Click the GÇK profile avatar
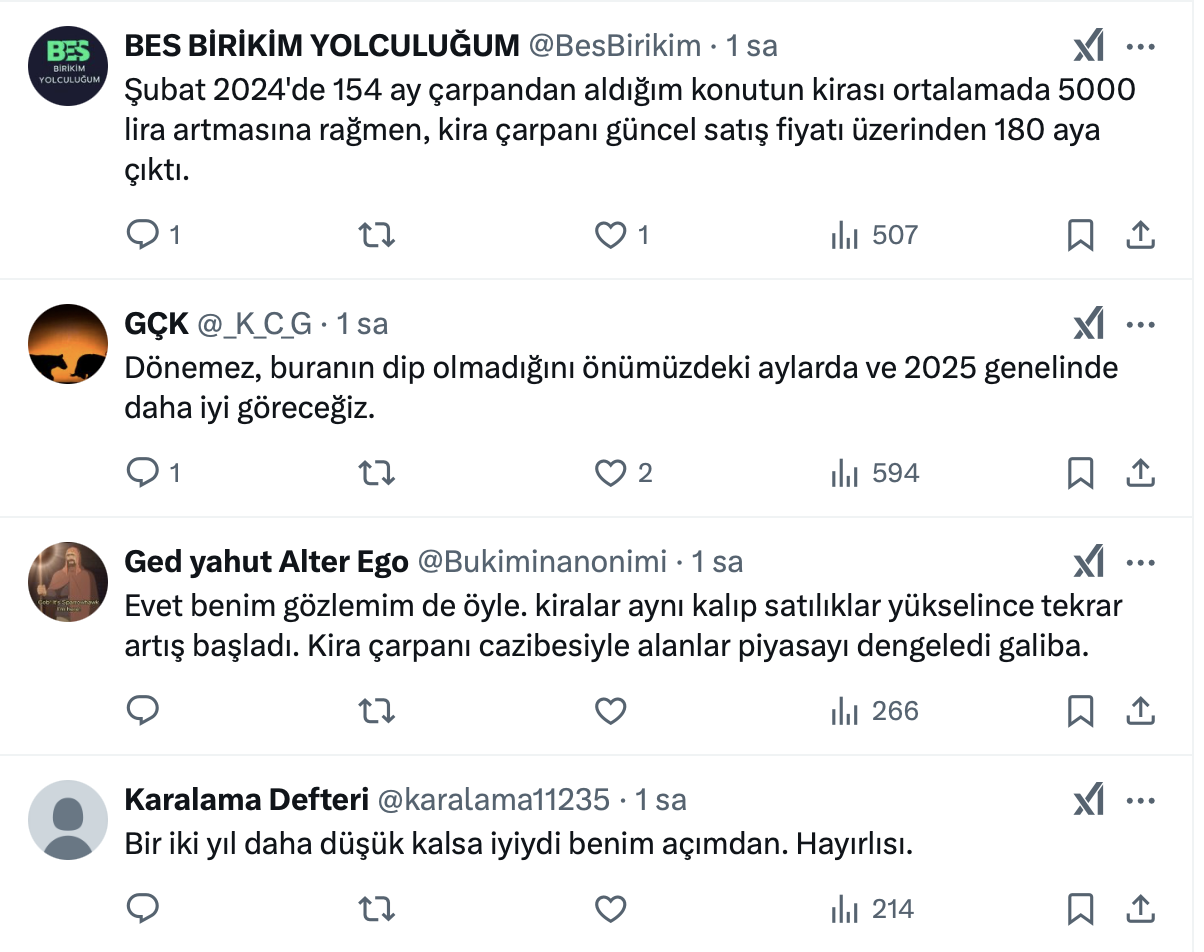This screenshot has width=1204, height=952. pos(67,344)
